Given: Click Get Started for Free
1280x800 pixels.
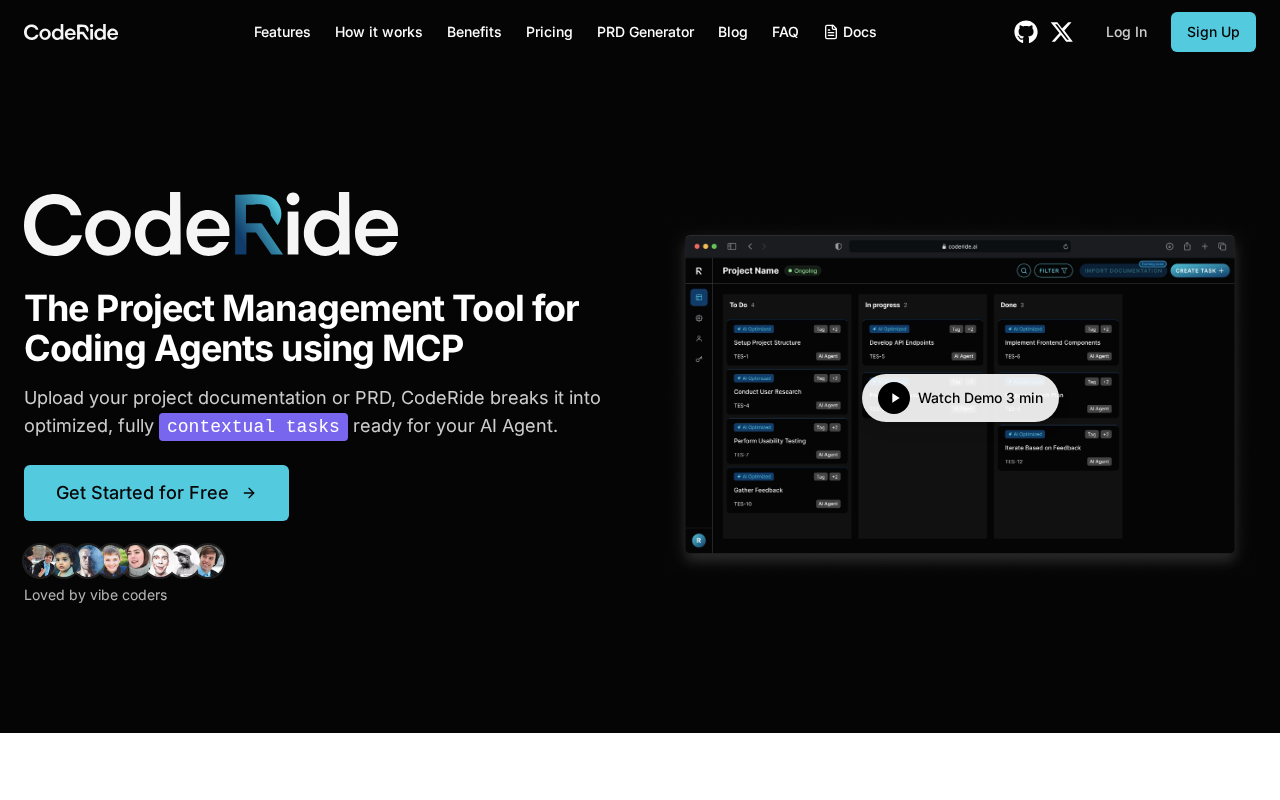Looking at the screenshot, I should pos(156,493).
